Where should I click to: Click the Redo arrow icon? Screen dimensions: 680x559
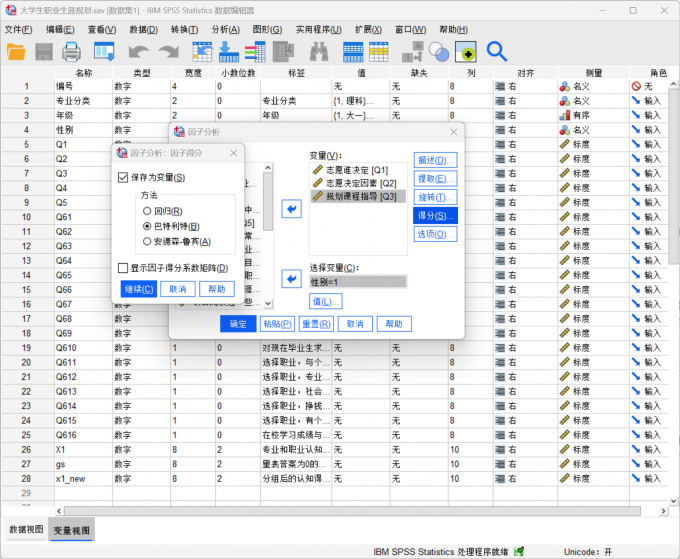tap(169, 52)
